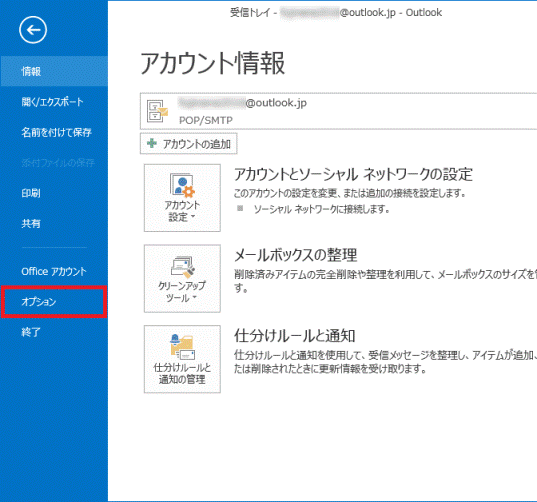This screenshot has height=502, width=537.
Task: Click the POP/SMTP account type text
Action: [206, 121]
